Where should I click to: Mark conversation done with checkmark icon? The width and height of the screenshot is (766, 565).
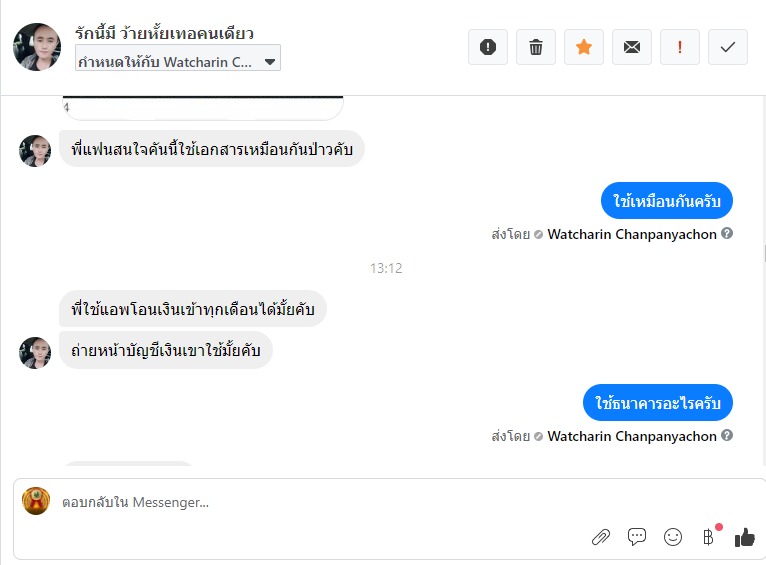(728, 47)
